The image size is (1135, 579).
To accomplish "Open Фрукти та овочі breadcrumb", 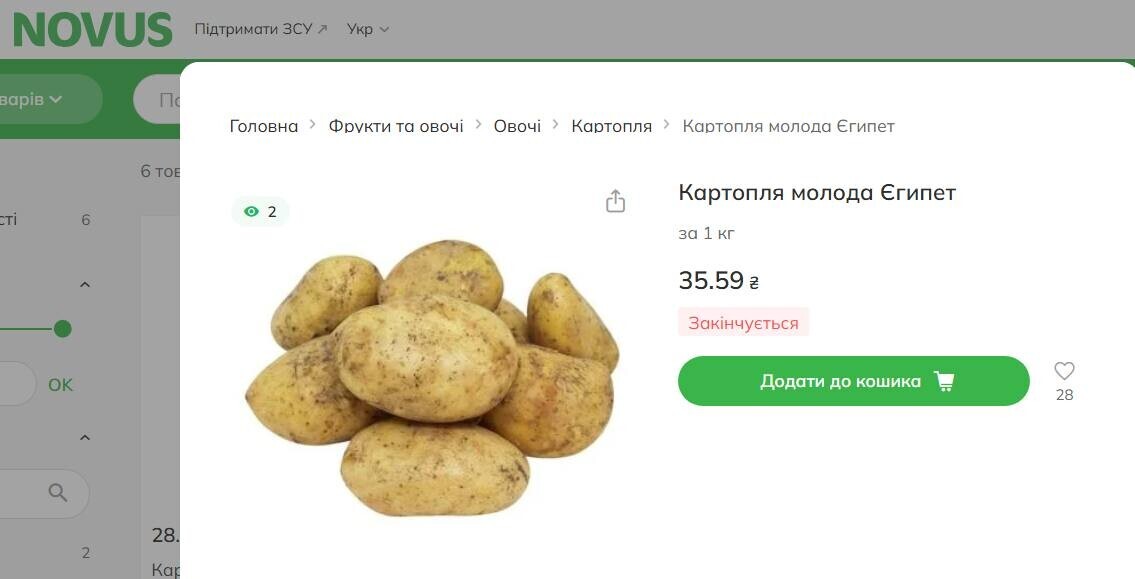I will click(396, 126).
